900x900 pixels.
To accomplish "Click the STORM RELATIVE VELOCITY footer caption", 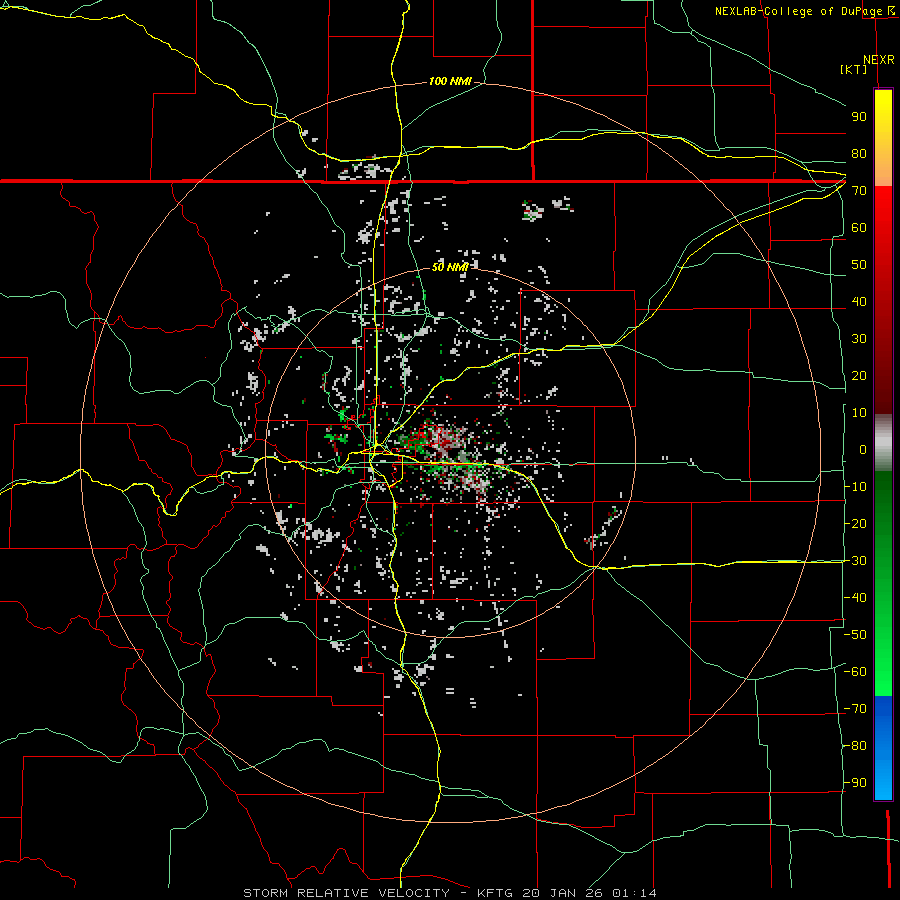I will [x=450, y=893].
